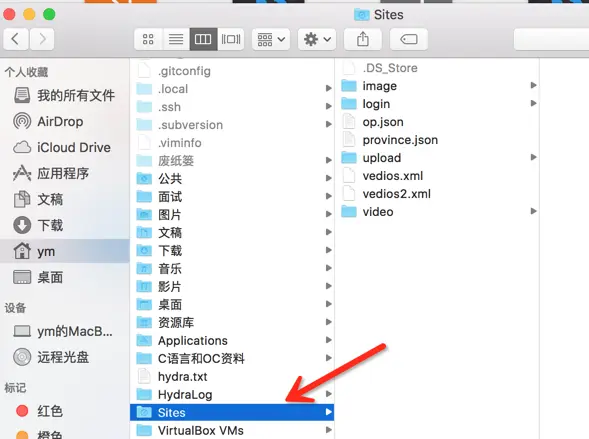589x439 pixels.
Task: Expand the .subversion folder arrow
Action: tap(329, 124)
